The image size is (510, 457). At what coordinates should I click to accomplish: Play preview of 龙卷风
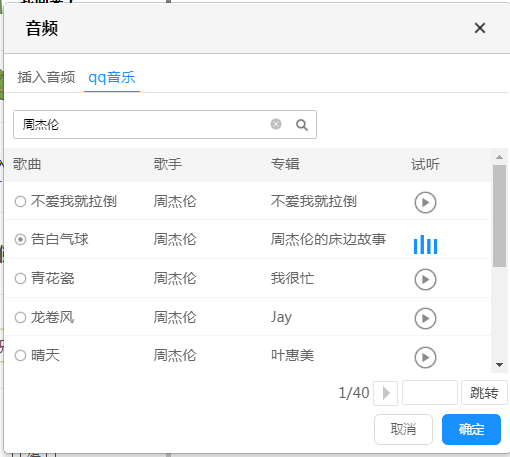(425, 318)
